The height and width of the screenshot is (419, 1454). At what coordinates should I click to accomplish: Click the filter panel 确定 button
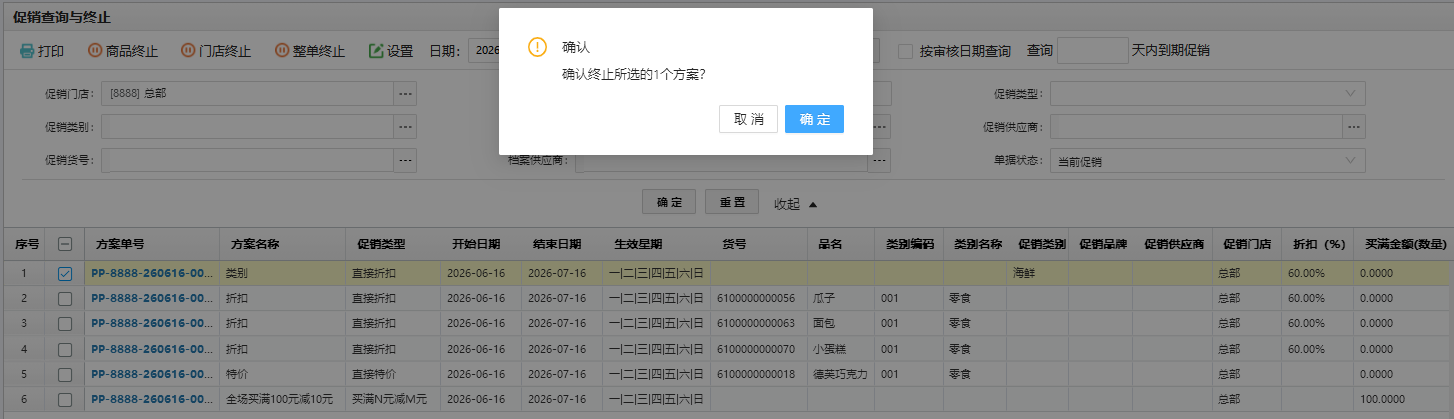[669, 203]
